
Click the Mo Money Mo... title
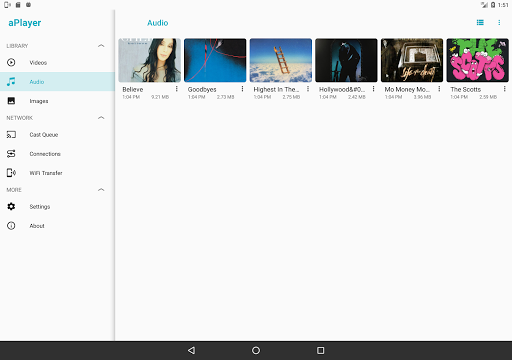[407, 89]
